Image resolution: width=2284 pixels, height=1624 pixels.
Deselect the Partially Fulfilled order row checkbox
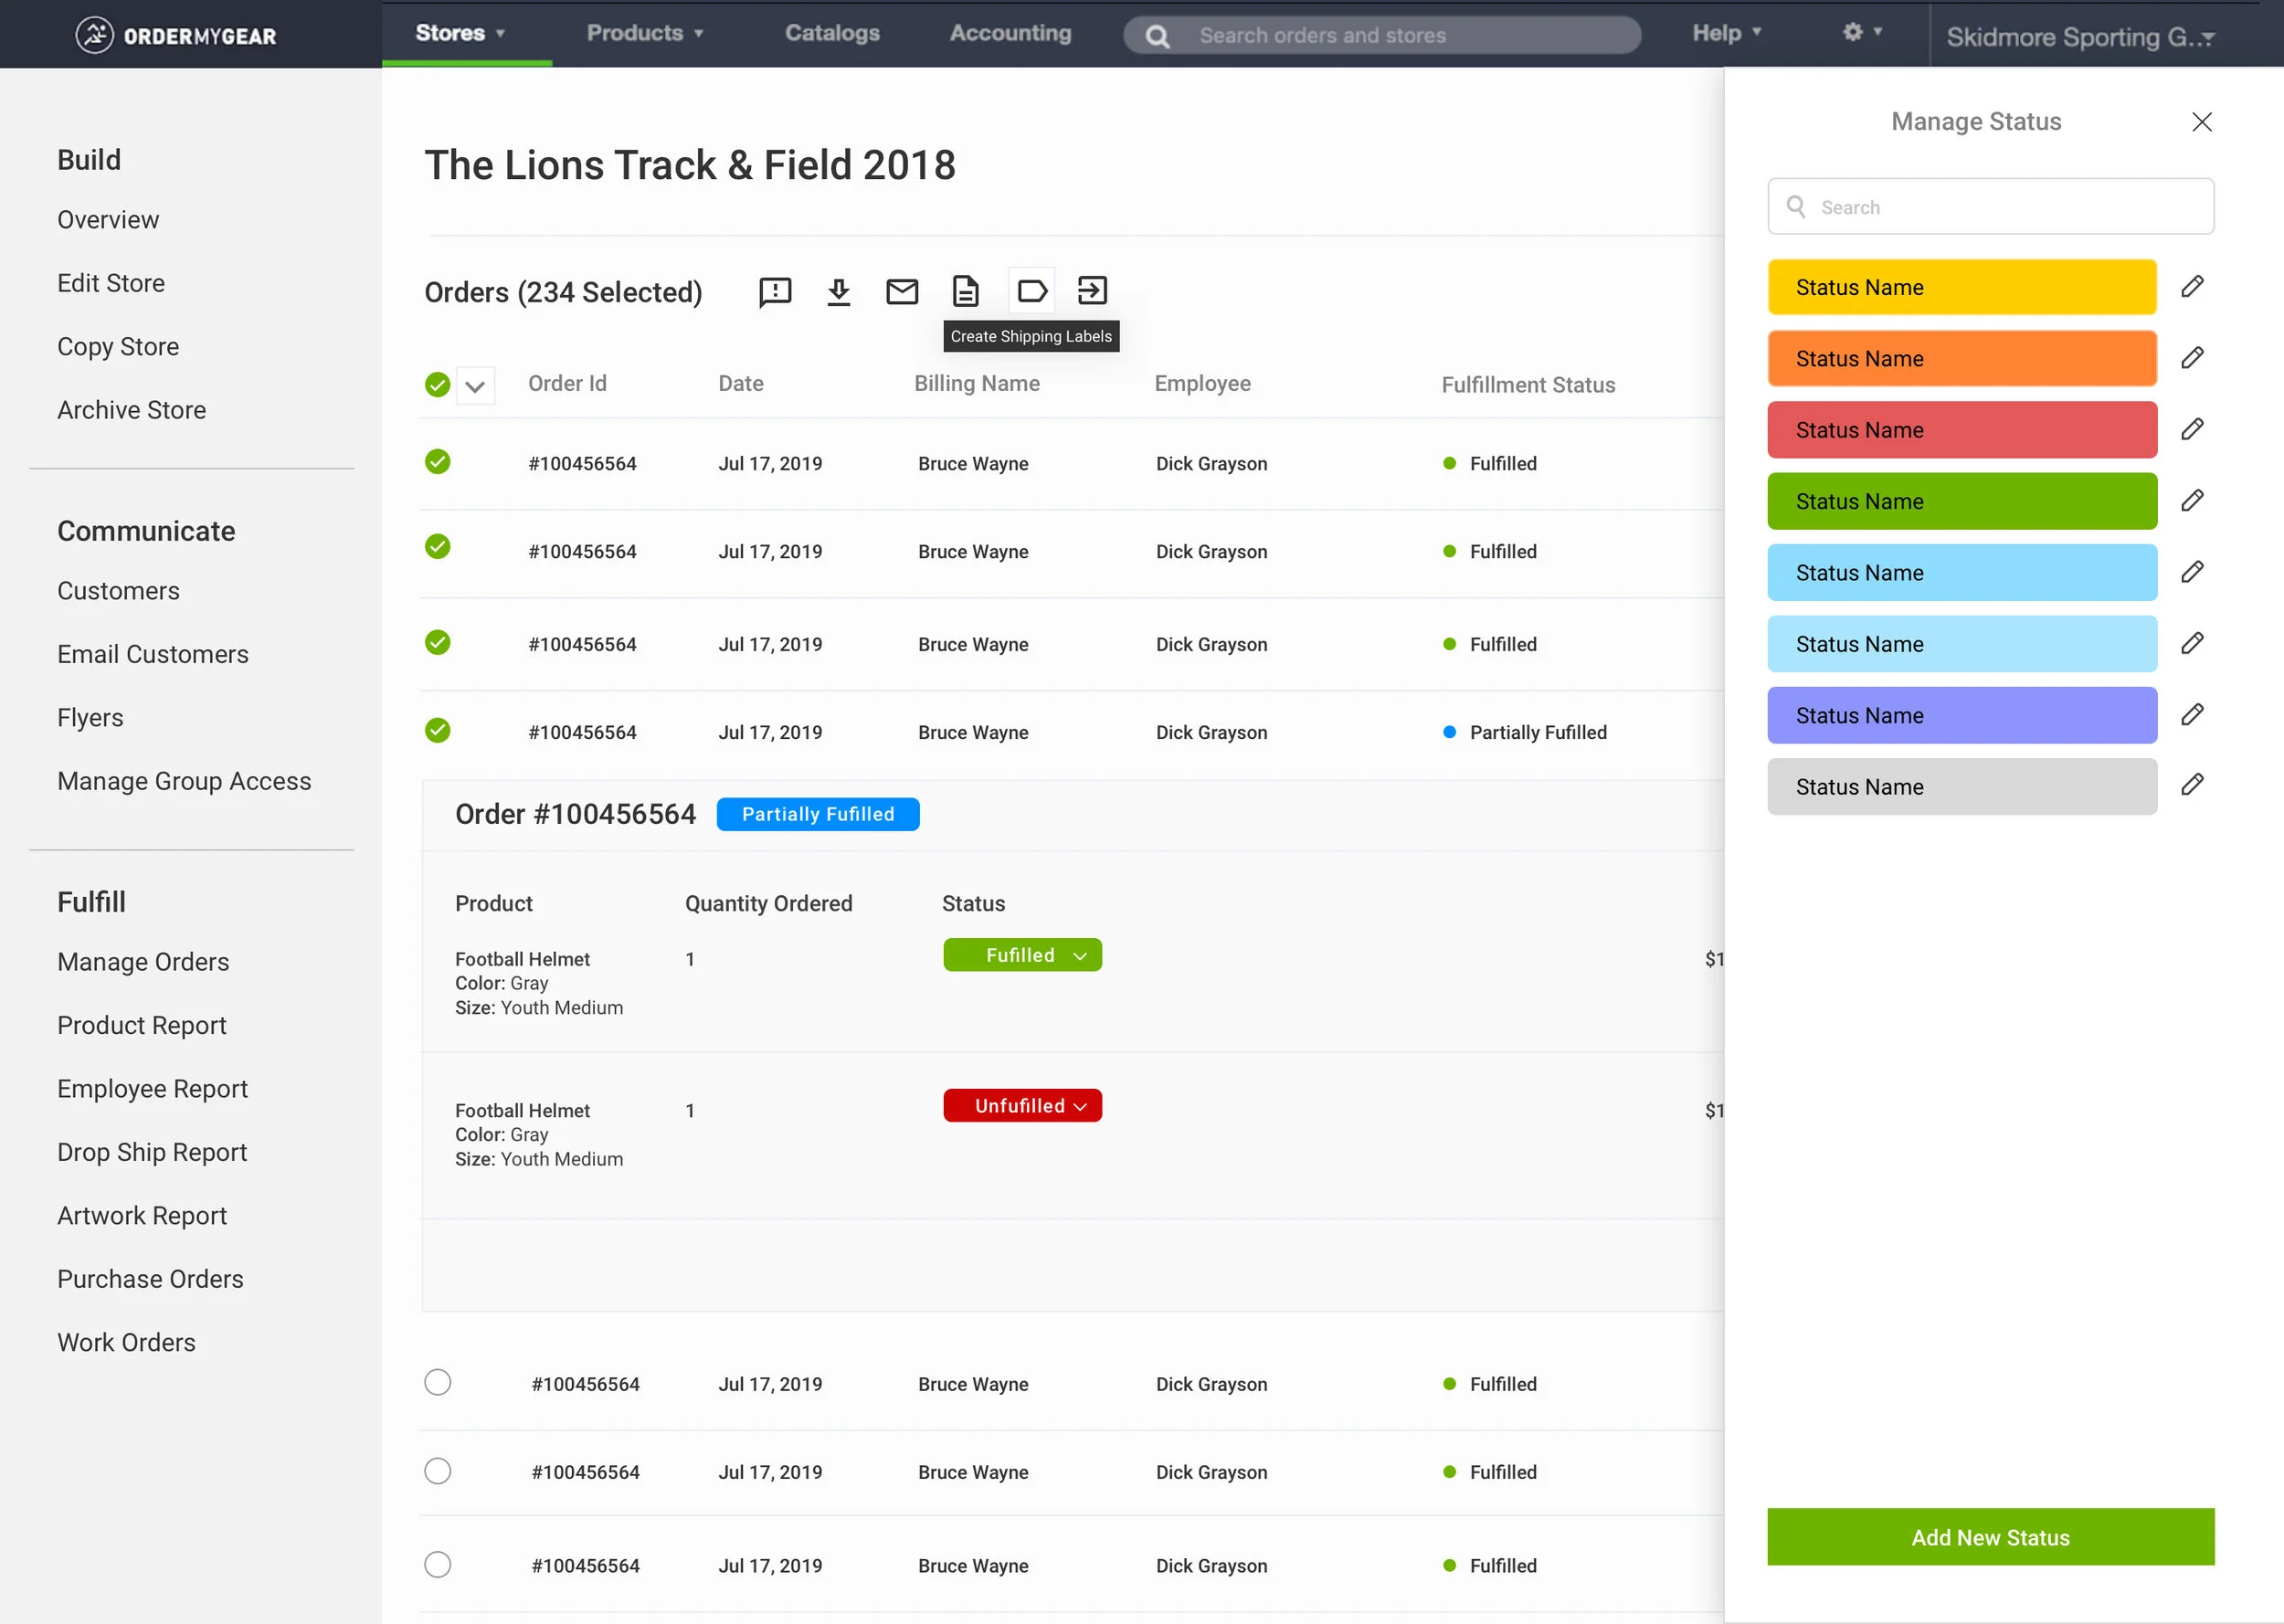437,731
